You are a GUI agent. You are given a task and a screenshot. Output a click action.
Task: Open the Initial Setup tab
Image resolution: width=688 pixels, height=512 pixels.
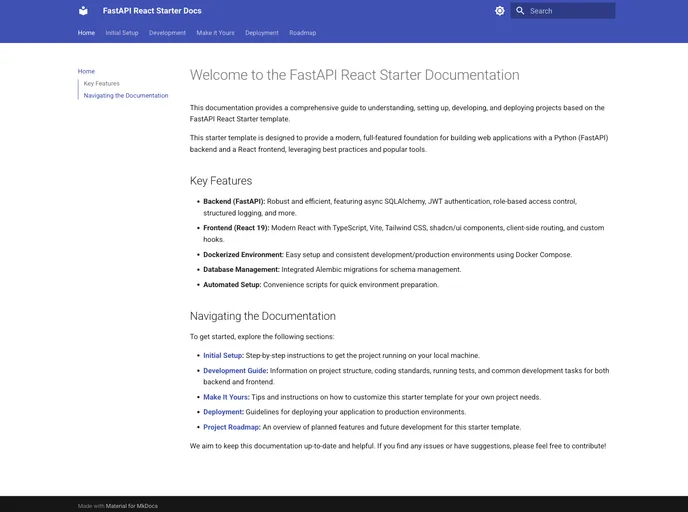(122, 33)
